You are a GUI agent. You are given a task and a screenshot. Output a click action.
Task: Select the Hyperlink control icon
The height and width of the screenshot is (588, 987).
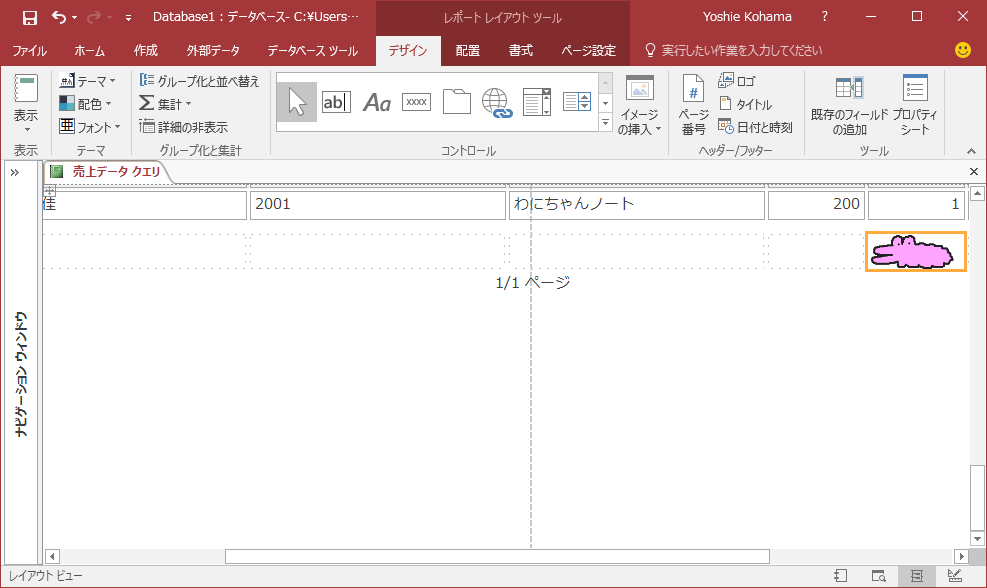coord(497,102)
